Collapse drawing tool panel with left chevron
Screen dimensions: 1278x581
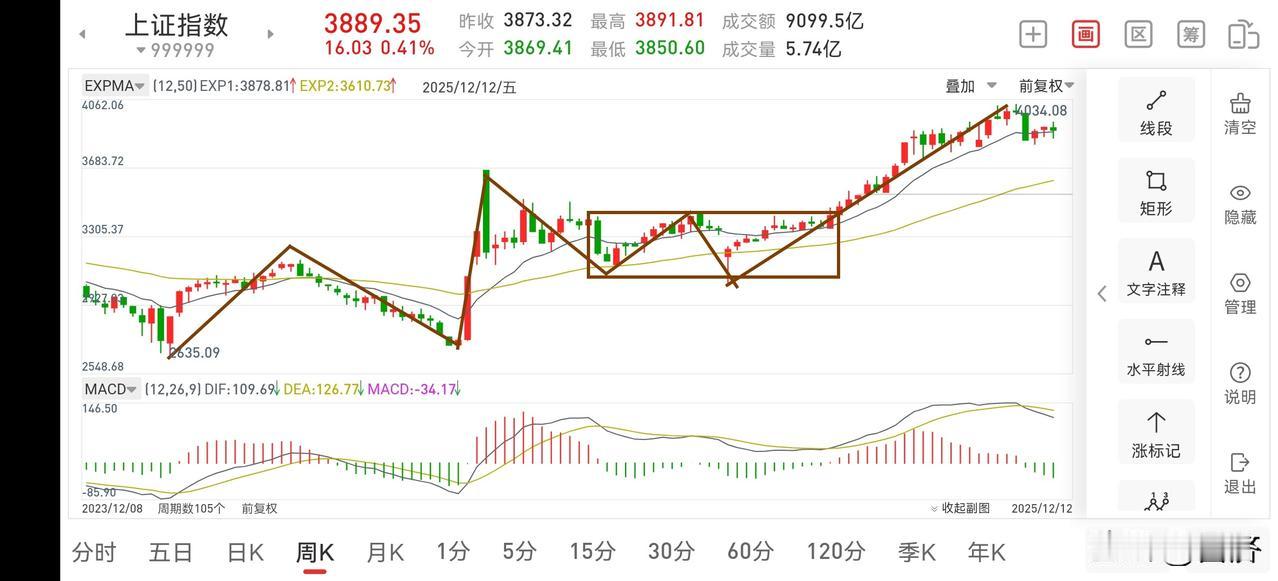[1102, 293]
